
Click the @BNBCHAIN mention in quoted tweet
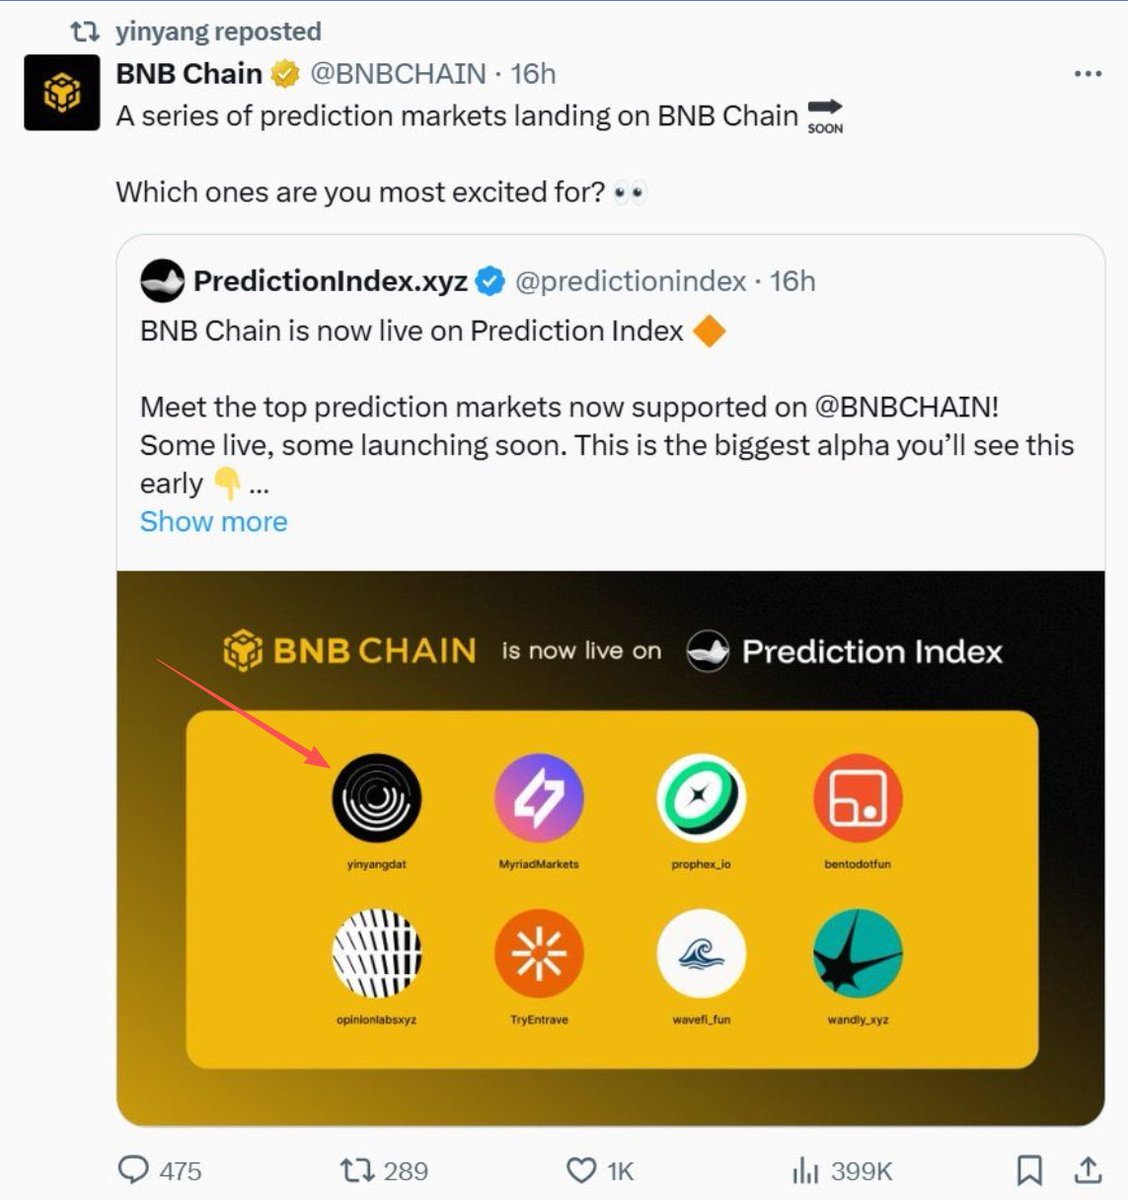tap(906, 408)
